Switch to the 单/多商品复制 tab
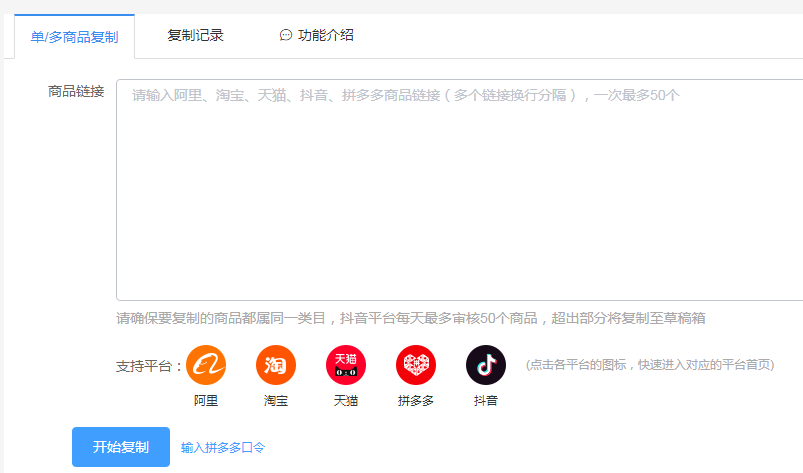The image size is (803, 473). [x=75, y=37]
